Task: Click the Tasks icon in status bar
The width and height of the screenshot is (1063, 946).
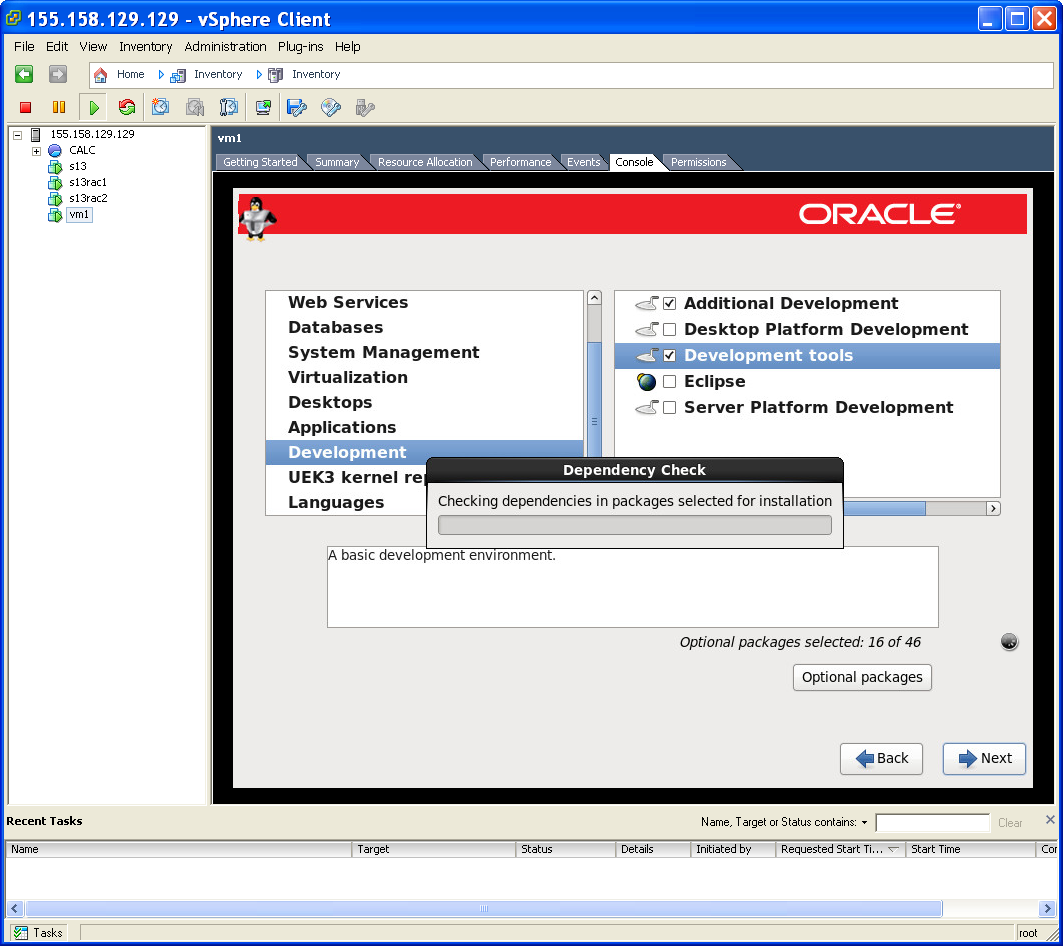Action: pyautogui.click(x=21, y=932)
